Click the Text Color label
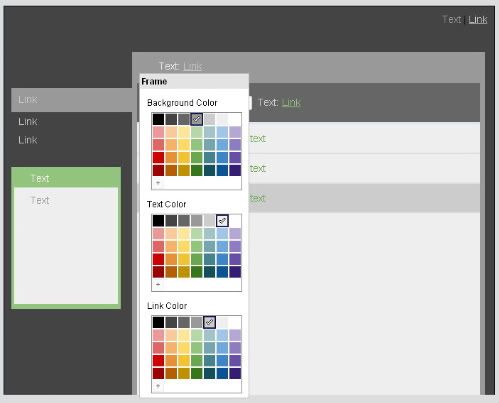Viewport: 499px width, 403px height. pos(167,204)
